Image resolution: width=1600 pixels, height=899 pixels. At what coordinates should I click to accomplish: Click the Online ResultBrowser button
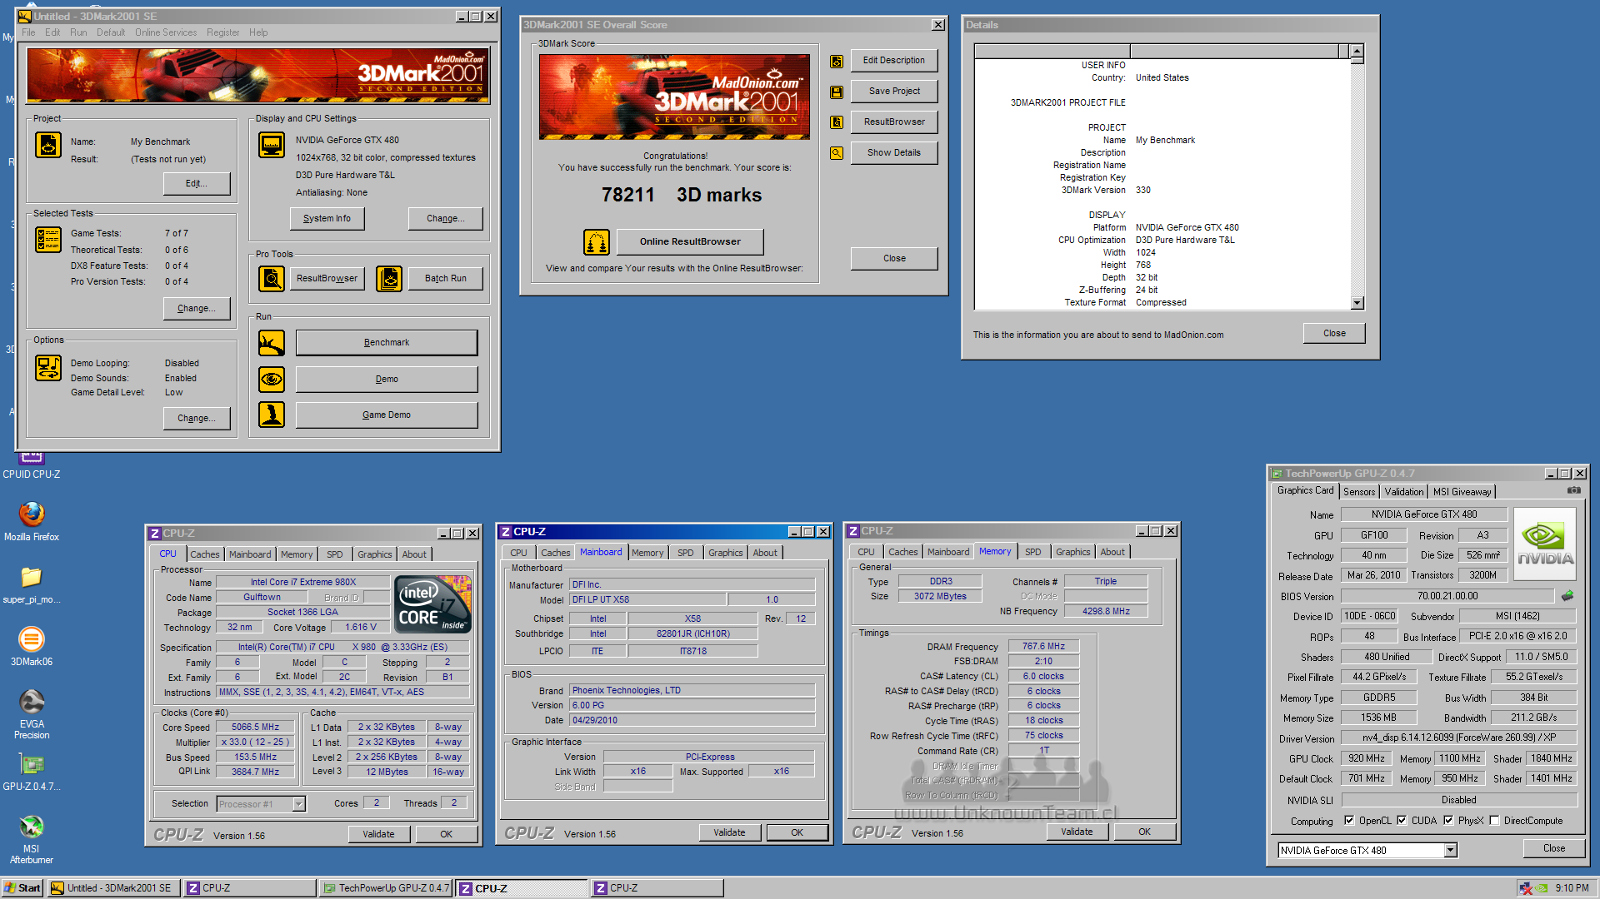tap(690, 242)
